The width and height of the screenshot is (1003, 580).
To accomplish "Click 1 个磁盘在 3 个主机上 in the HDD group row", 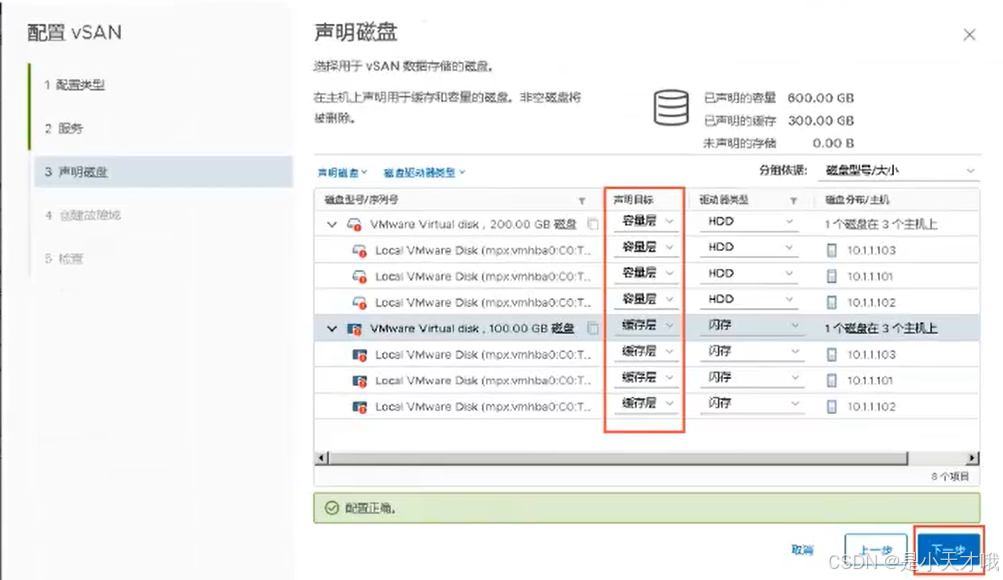I will point(881,224).
